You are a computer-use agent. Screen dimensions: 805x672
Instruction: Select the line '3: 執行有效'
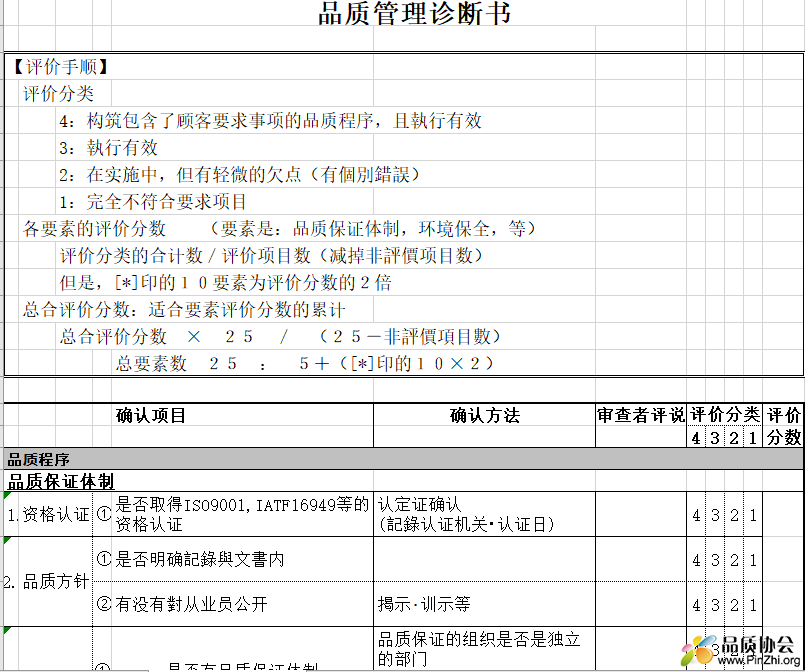point(108,148)
